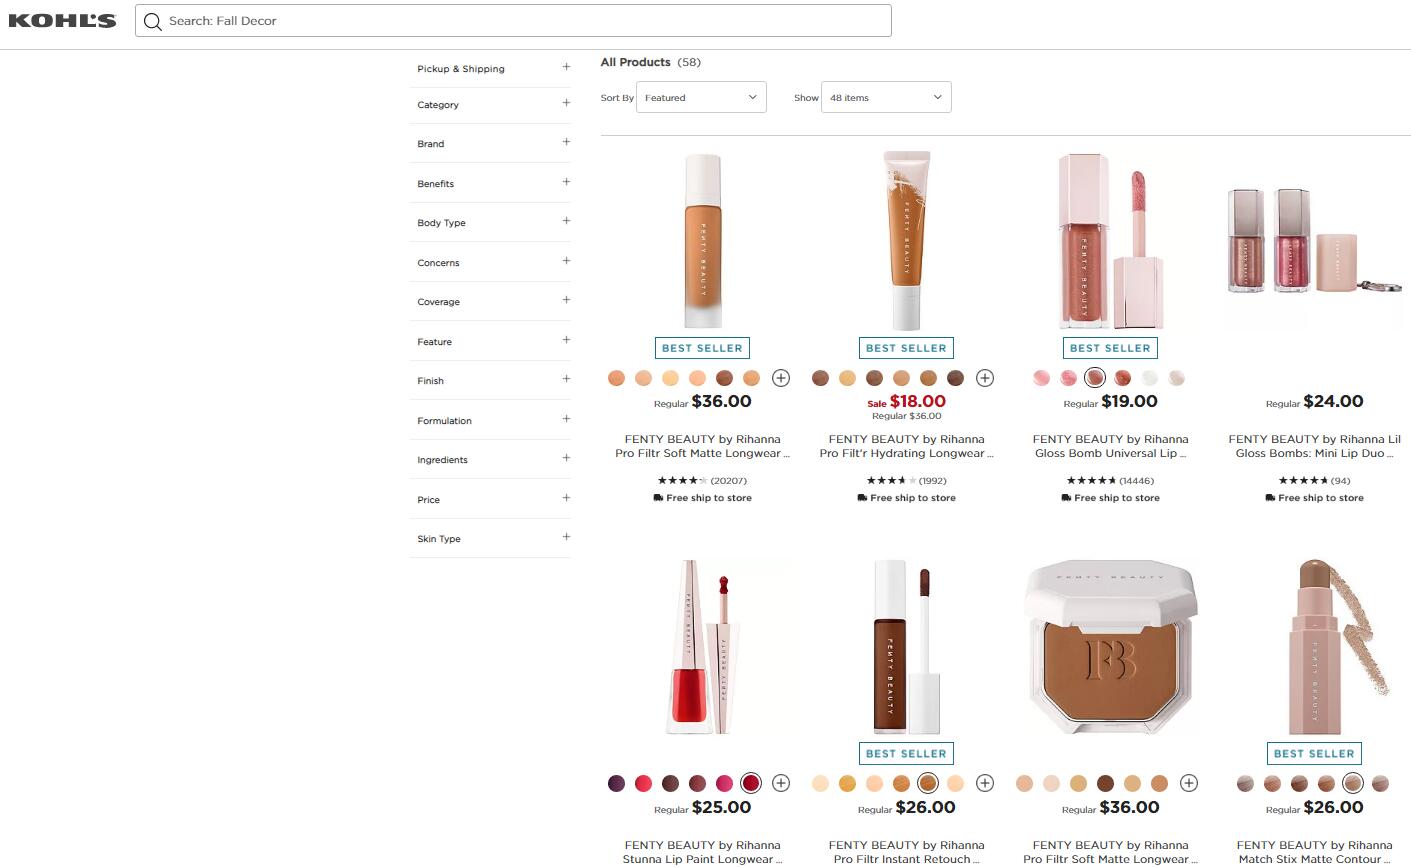Viewport: 1411px width, 867px height.
Task: Open the Stunna Lip Paint Longwear title
Action: pos(703,852)
